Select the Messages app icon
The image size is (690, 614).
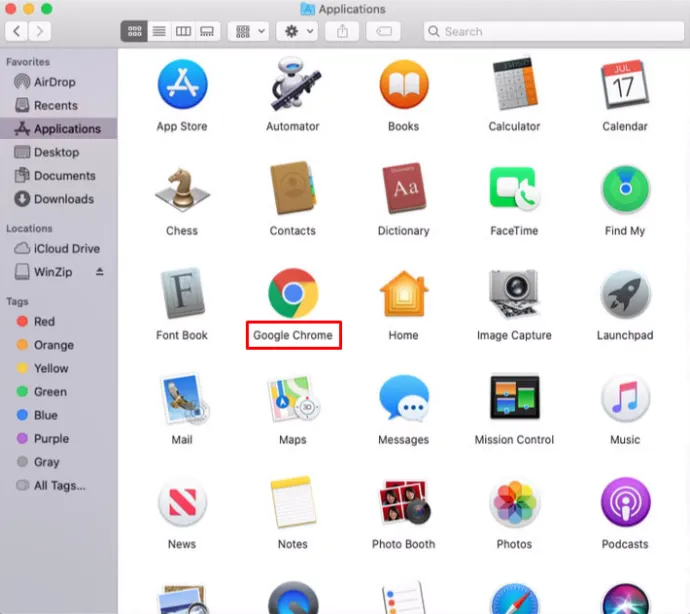click(404, 398)
